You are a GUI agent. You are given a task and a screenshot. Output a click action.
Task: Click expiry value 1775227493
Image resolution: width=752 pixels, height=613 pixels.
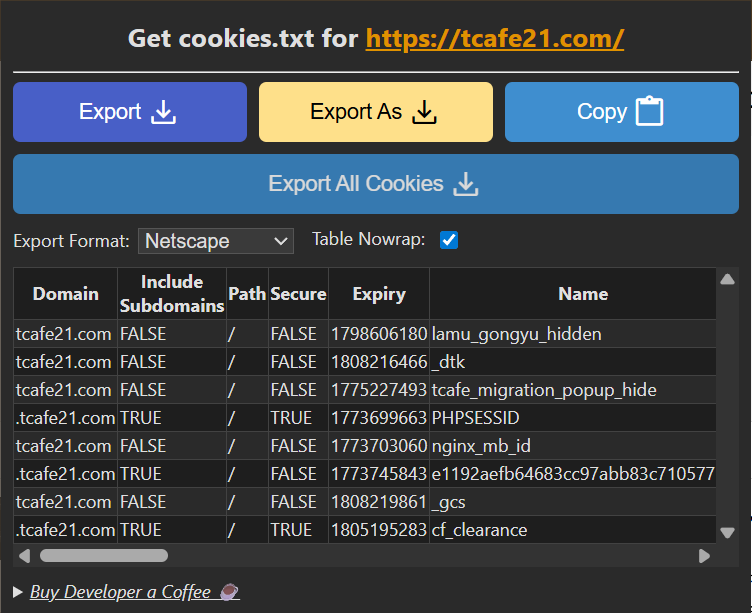(379, 390)
